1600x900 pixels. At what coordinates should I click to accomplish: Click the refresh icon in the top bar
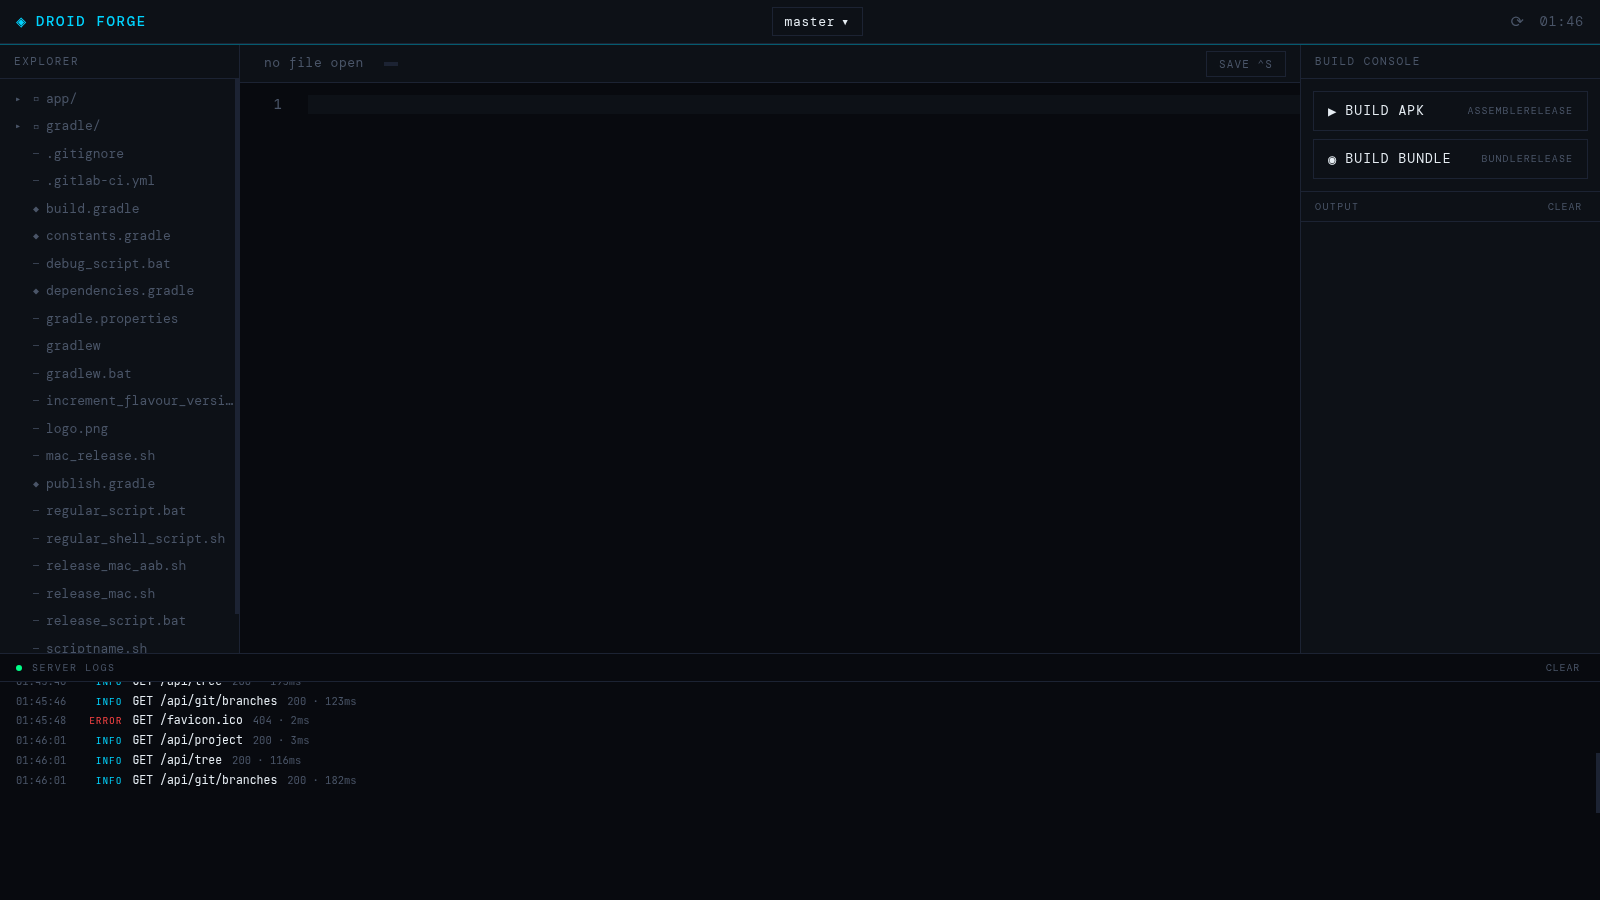coord(1517,20)
